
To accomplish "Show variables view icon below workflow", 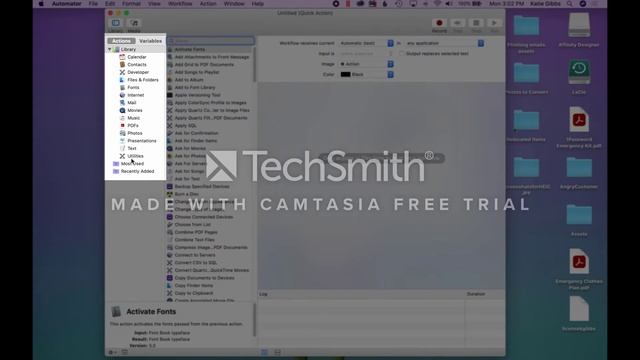I will 278,352.
